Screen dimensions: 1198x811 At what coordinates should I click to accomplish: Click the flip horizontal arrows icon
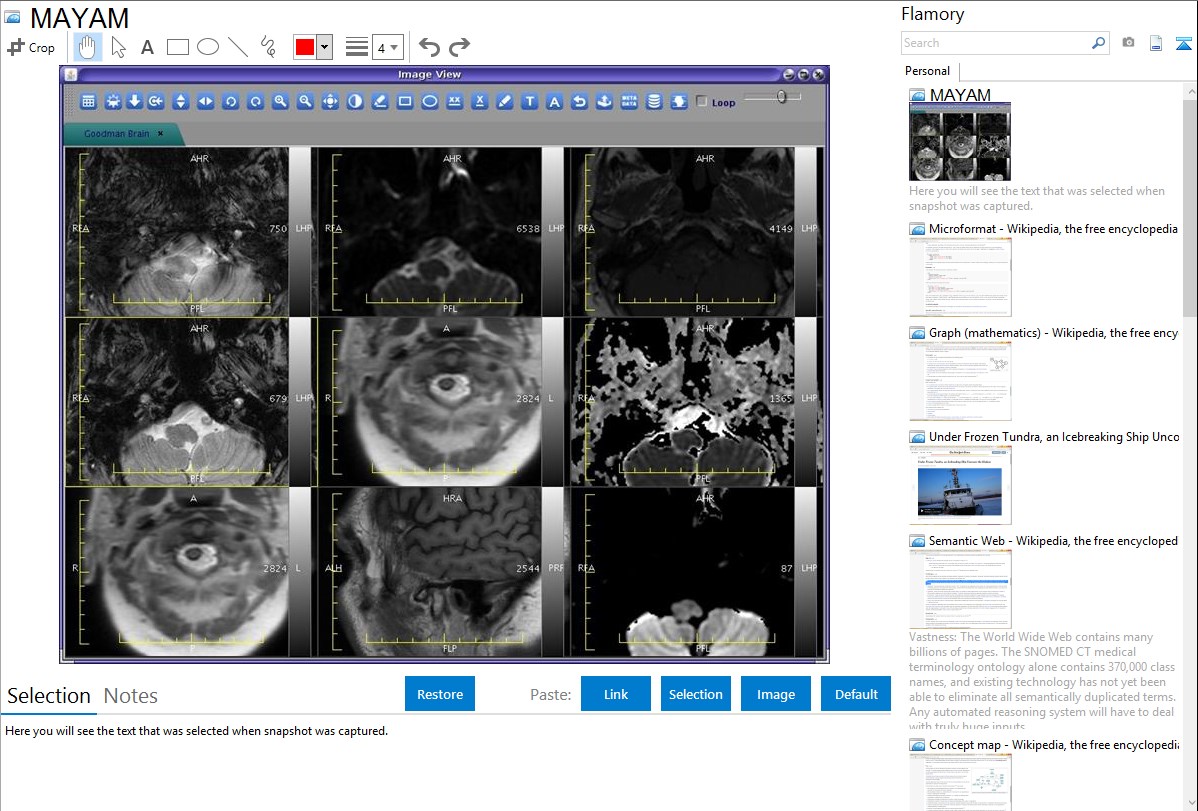pos(205,102)
